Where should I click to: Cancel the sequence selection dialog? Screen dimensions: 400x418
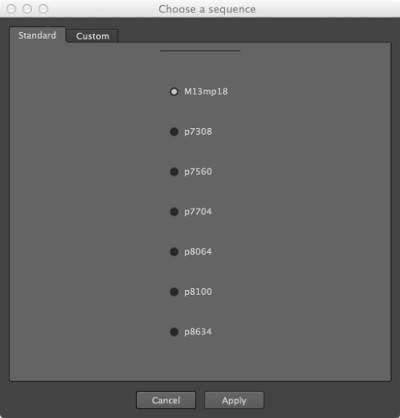(x=166, y=400)
